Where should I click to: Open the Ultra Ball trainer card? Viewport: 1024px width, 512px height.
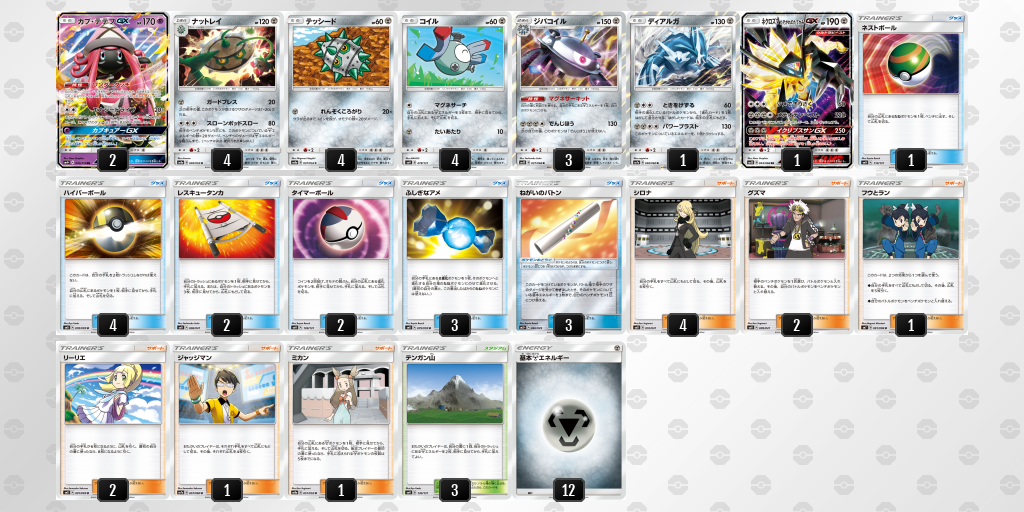coord(113,255)
